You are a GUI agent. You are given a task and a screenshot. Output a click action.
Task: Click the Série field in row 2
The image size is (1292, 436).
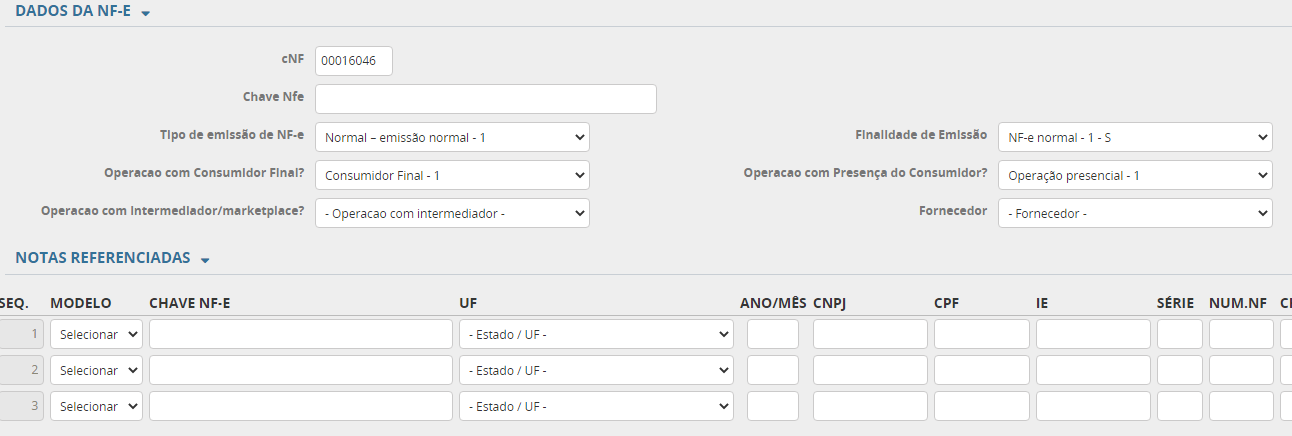pos(1179,370)
